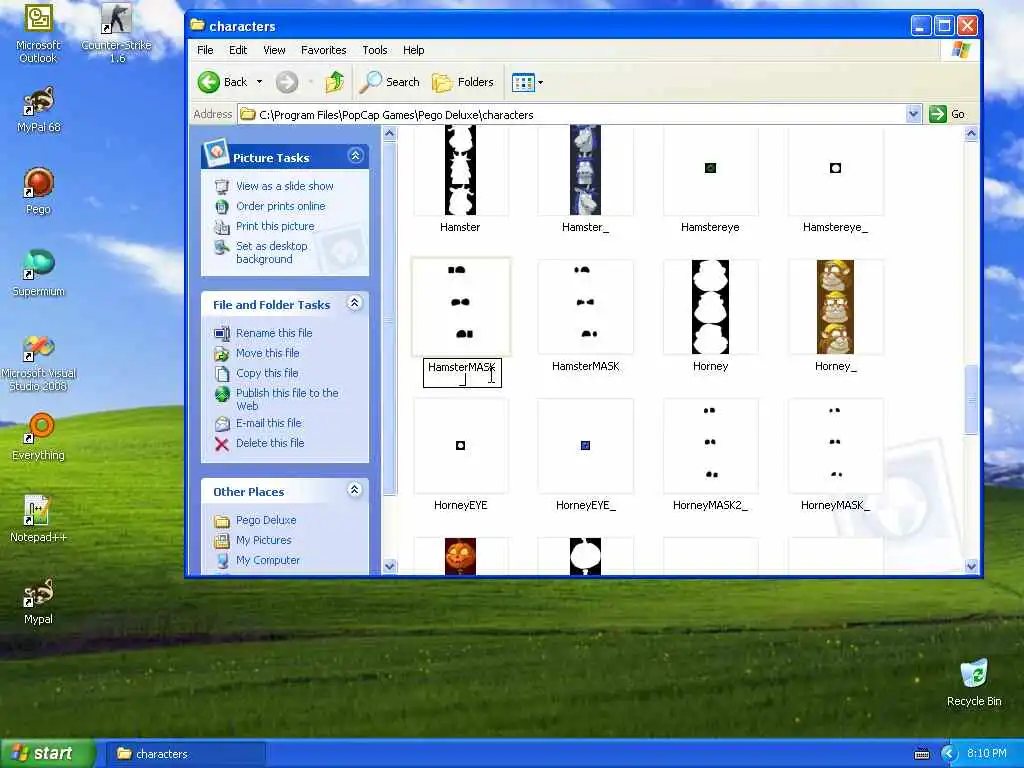Select the Recycle Bin icon
The width and height of the screenshot is (1024, 768).
pos(974,683)
